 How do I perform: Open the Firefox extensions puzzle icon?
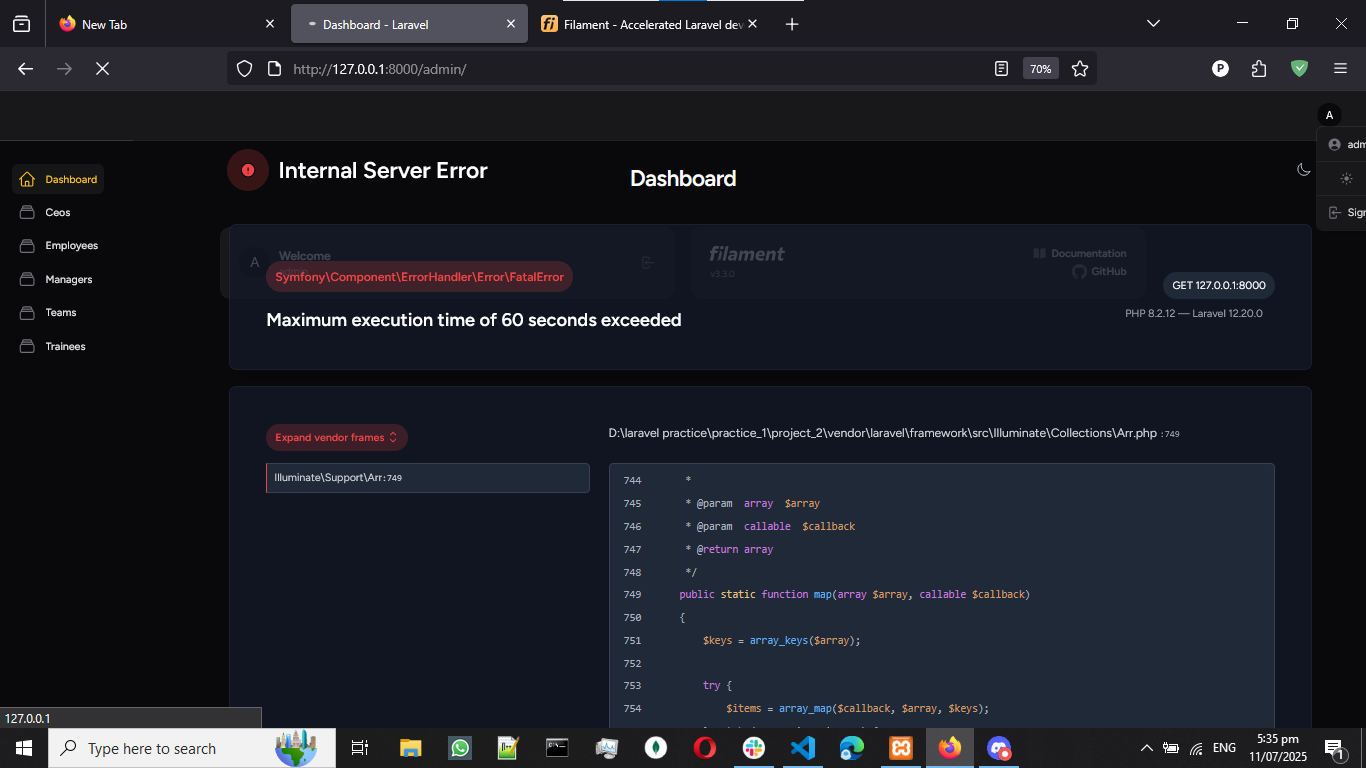1259,69
